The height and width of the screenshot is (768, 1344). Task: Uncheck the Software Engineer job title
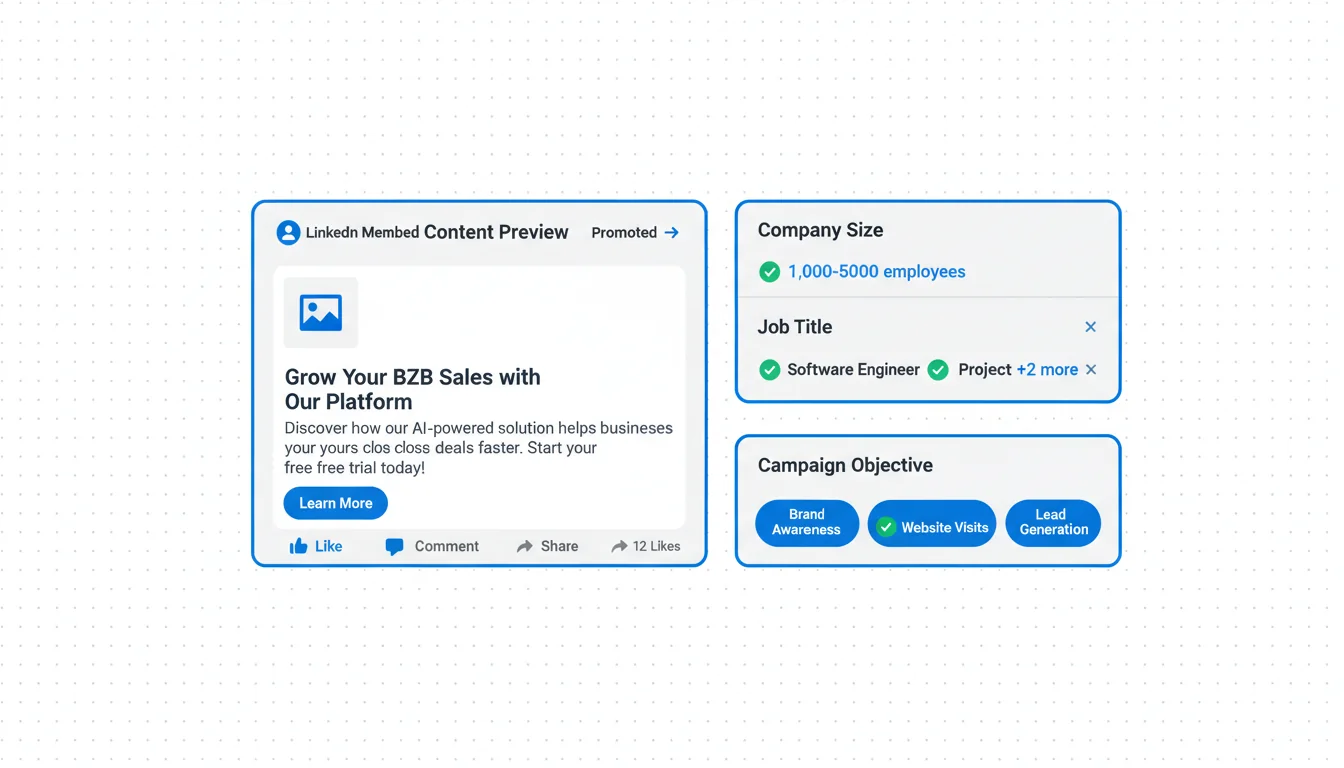(769, 370)
